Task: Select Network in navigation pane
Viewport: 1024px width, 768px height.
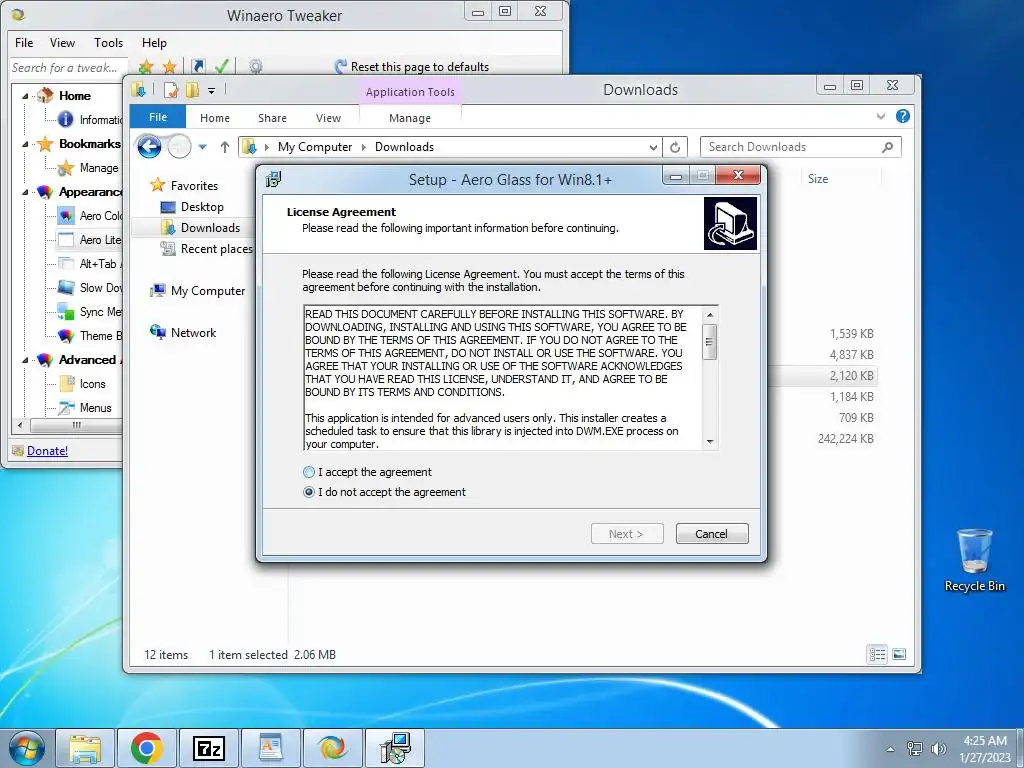Action: [x=193, y=333]
